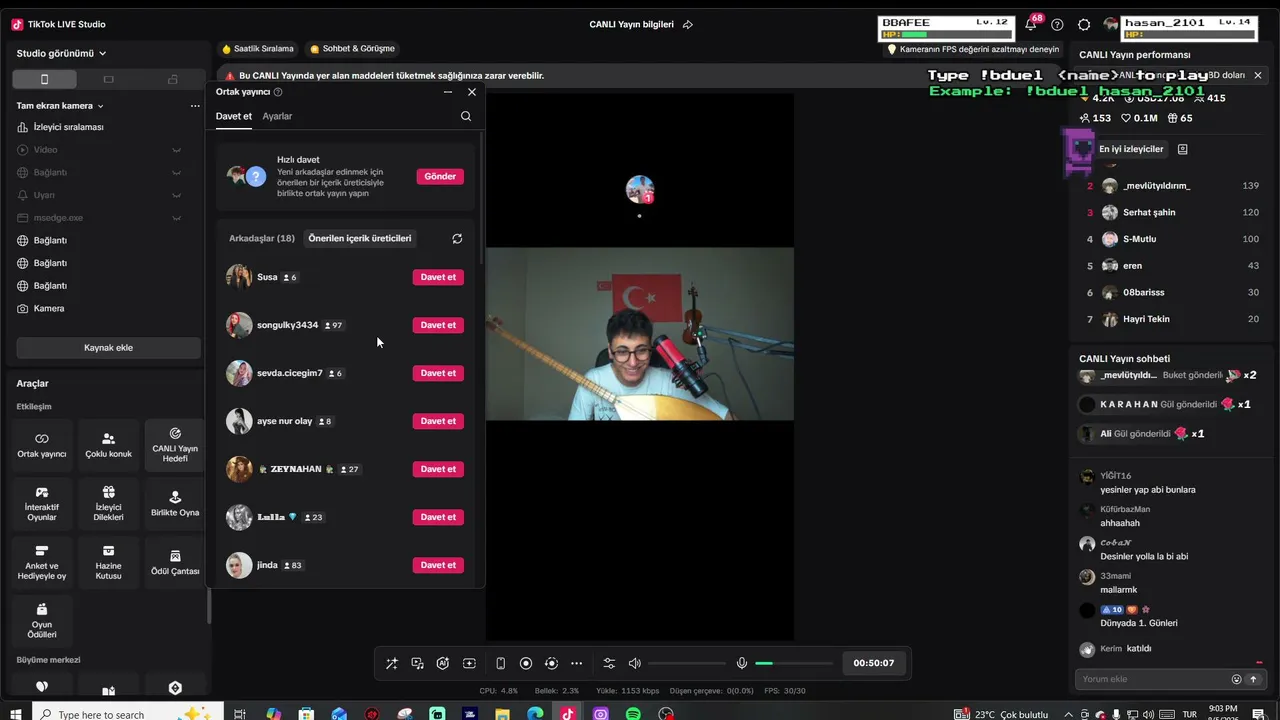
Task: Open the video and music media icon
Action: [x=417, y=663]
